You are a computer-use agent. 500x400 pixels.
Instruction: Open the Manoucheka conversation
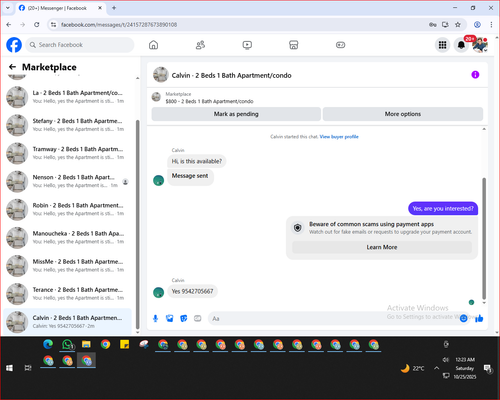(67, 238)
